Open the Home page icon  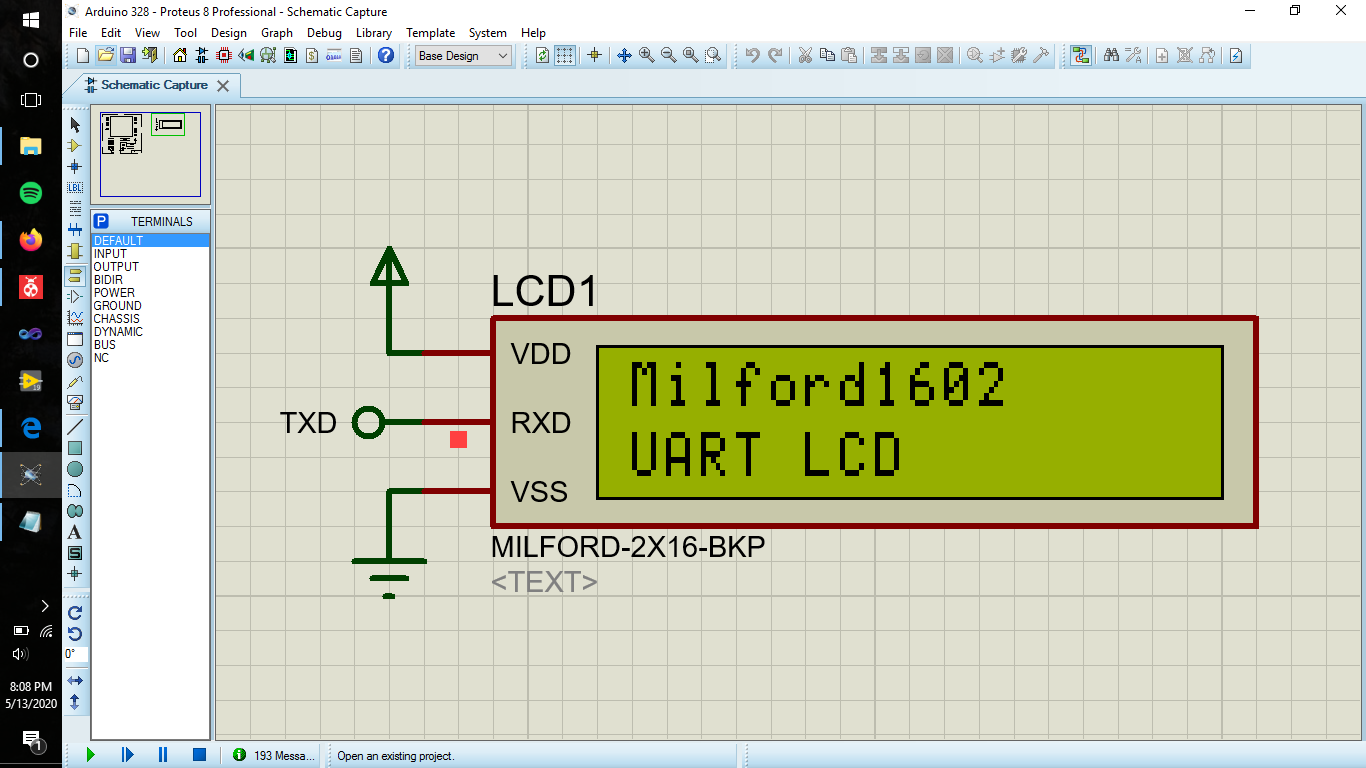tap(180, 56)
